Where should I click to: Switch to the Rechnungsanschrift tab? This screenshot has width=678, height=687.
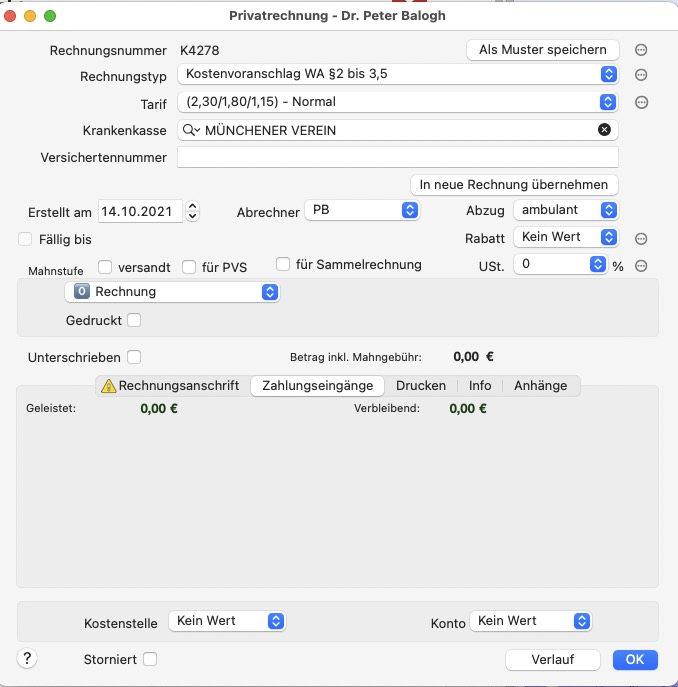(x=171, y=386)
